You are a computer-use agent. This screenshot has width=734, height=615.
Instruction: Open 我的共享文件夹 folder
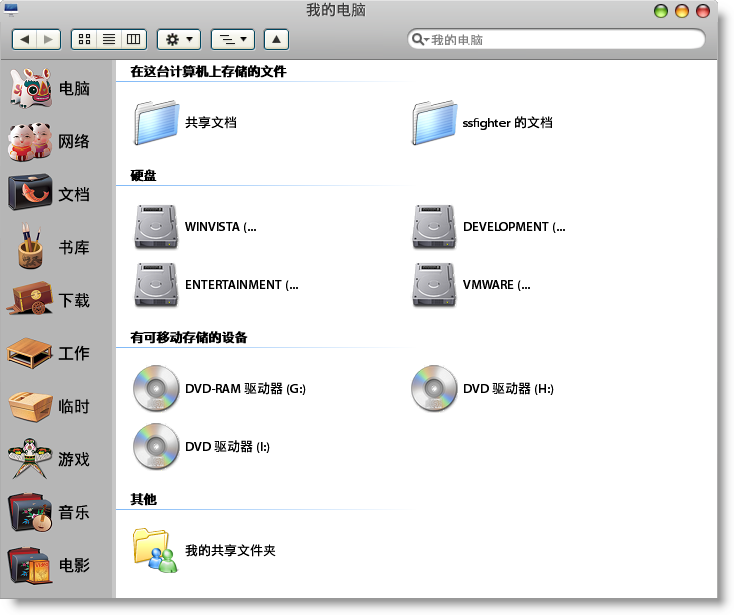click(x=156, y=550)
